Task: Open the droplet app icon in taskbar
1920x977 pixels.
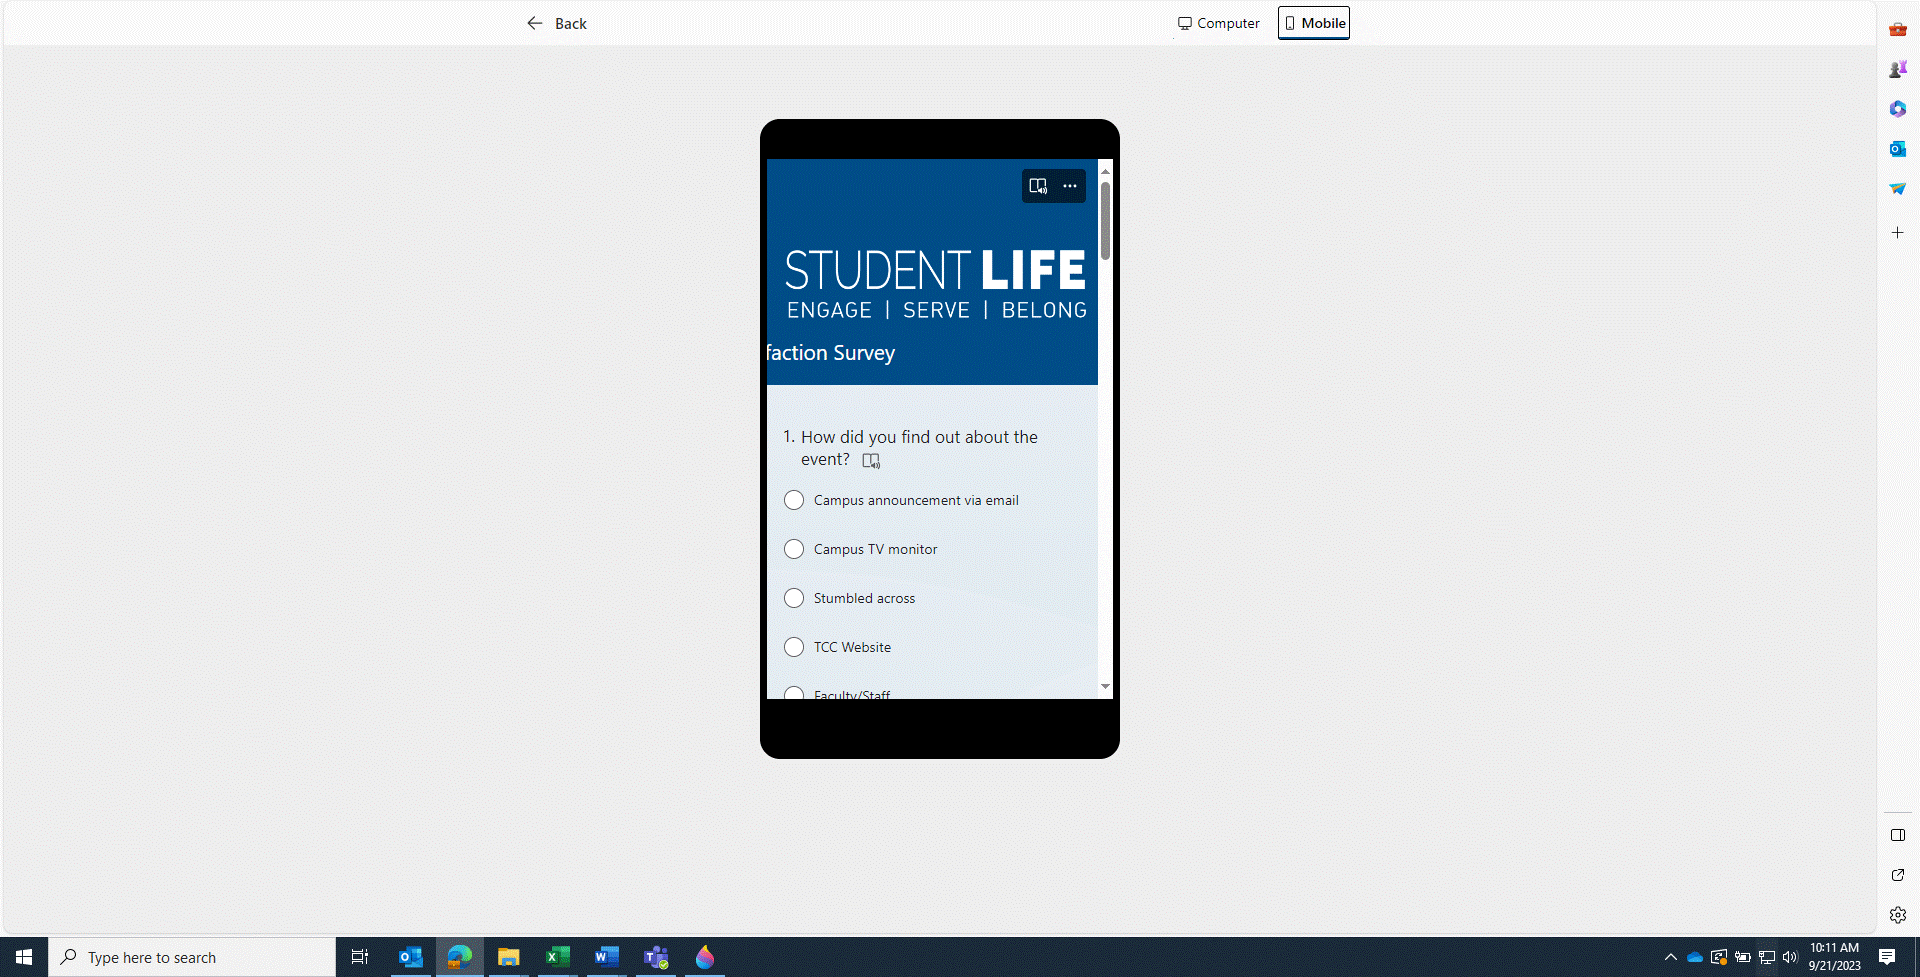Action: tap(705, 957)
